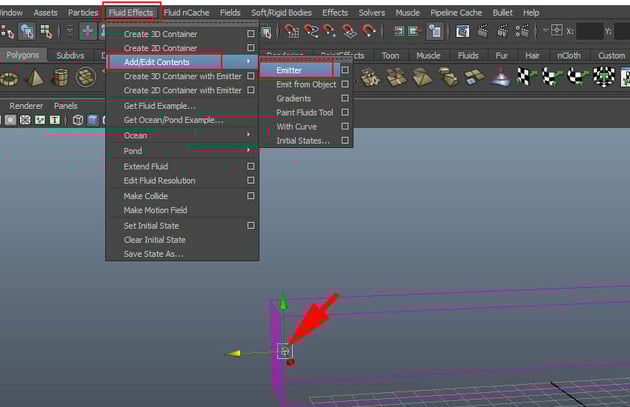Click the yellow move manipulator arrow
The image size is (630, 407).
(232, 353)
